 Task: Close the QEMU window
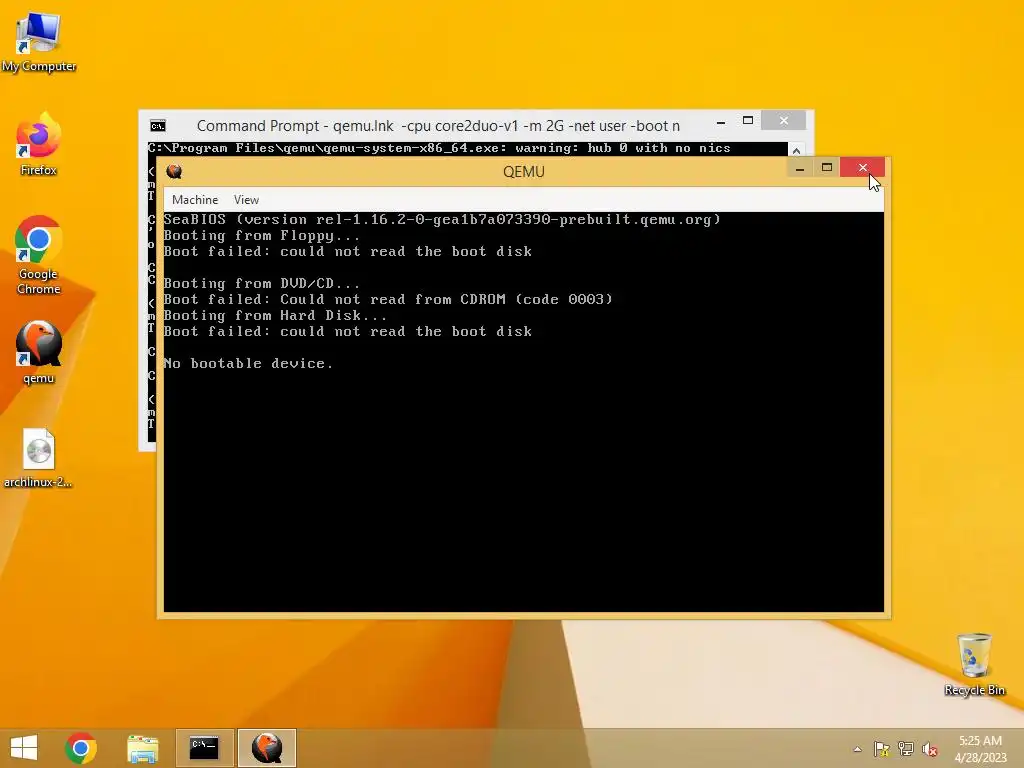863,168
